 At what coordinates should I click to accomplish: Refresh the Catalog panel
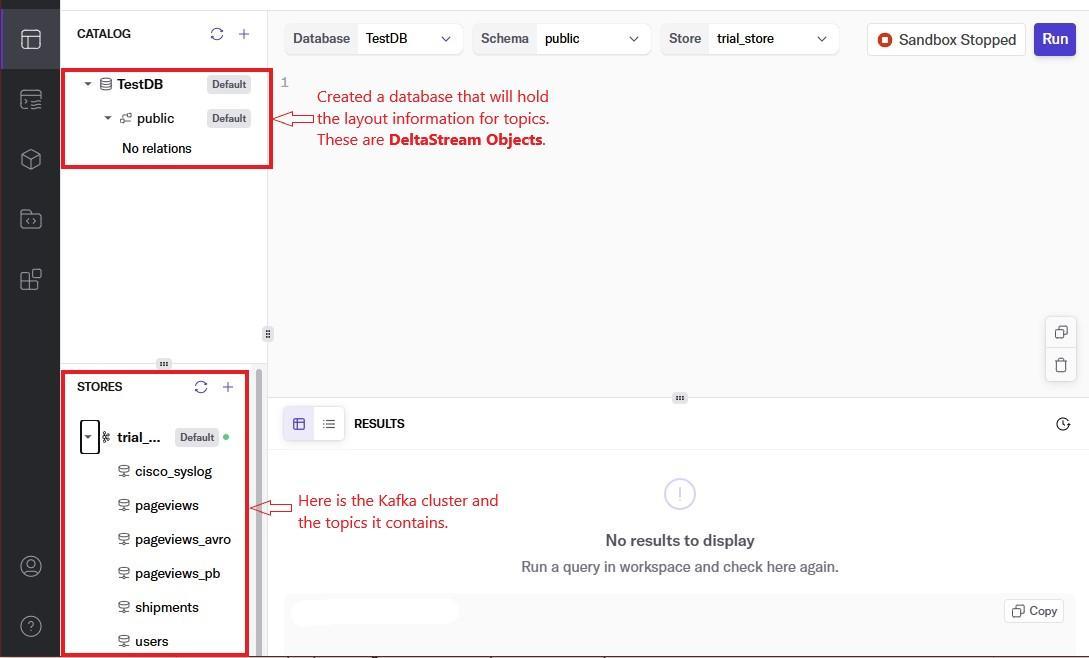217,33
